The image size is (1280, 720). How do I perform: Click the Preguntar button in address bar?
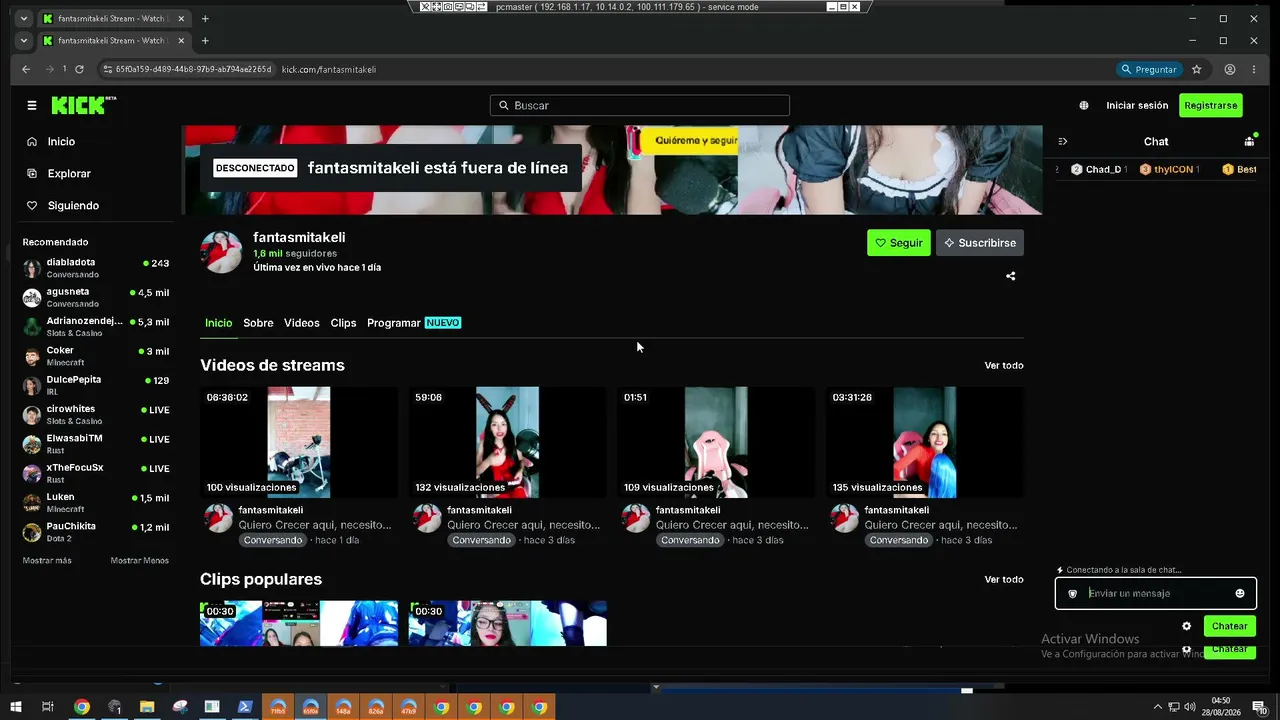[x=1148, y=69]
